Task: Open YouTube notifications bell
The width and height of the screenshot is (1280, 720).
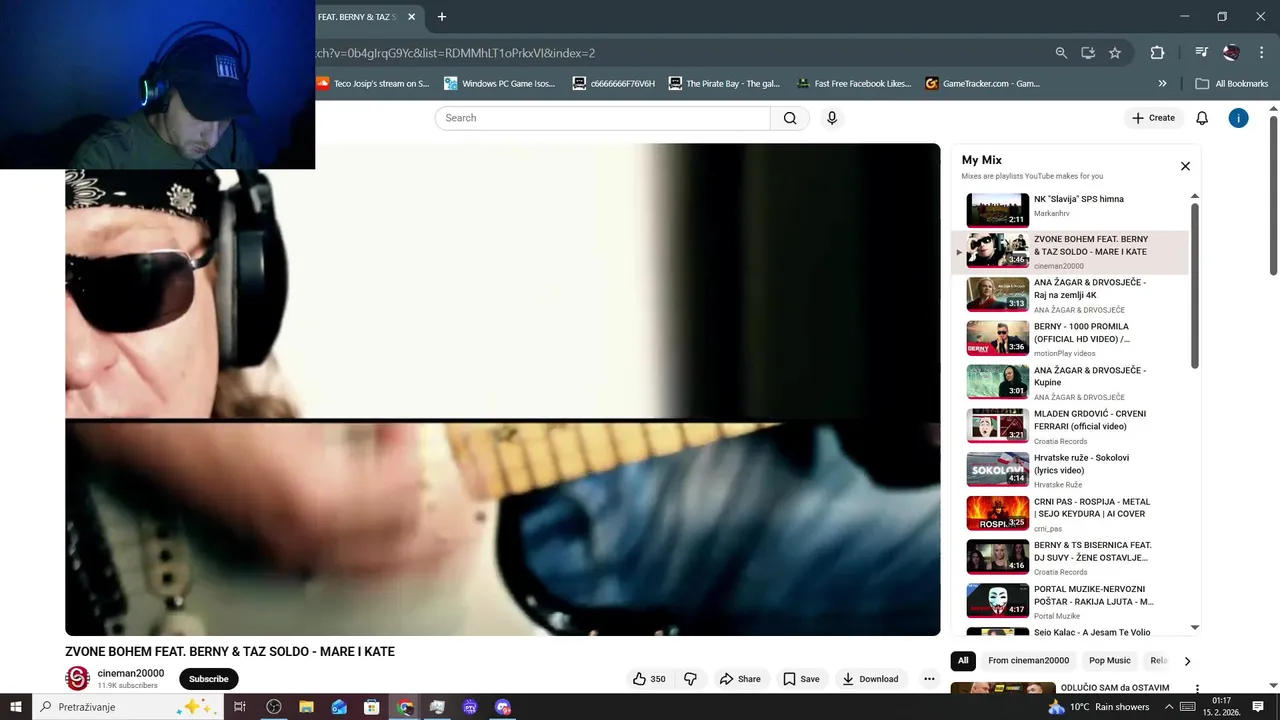Action: point(1202,118)
